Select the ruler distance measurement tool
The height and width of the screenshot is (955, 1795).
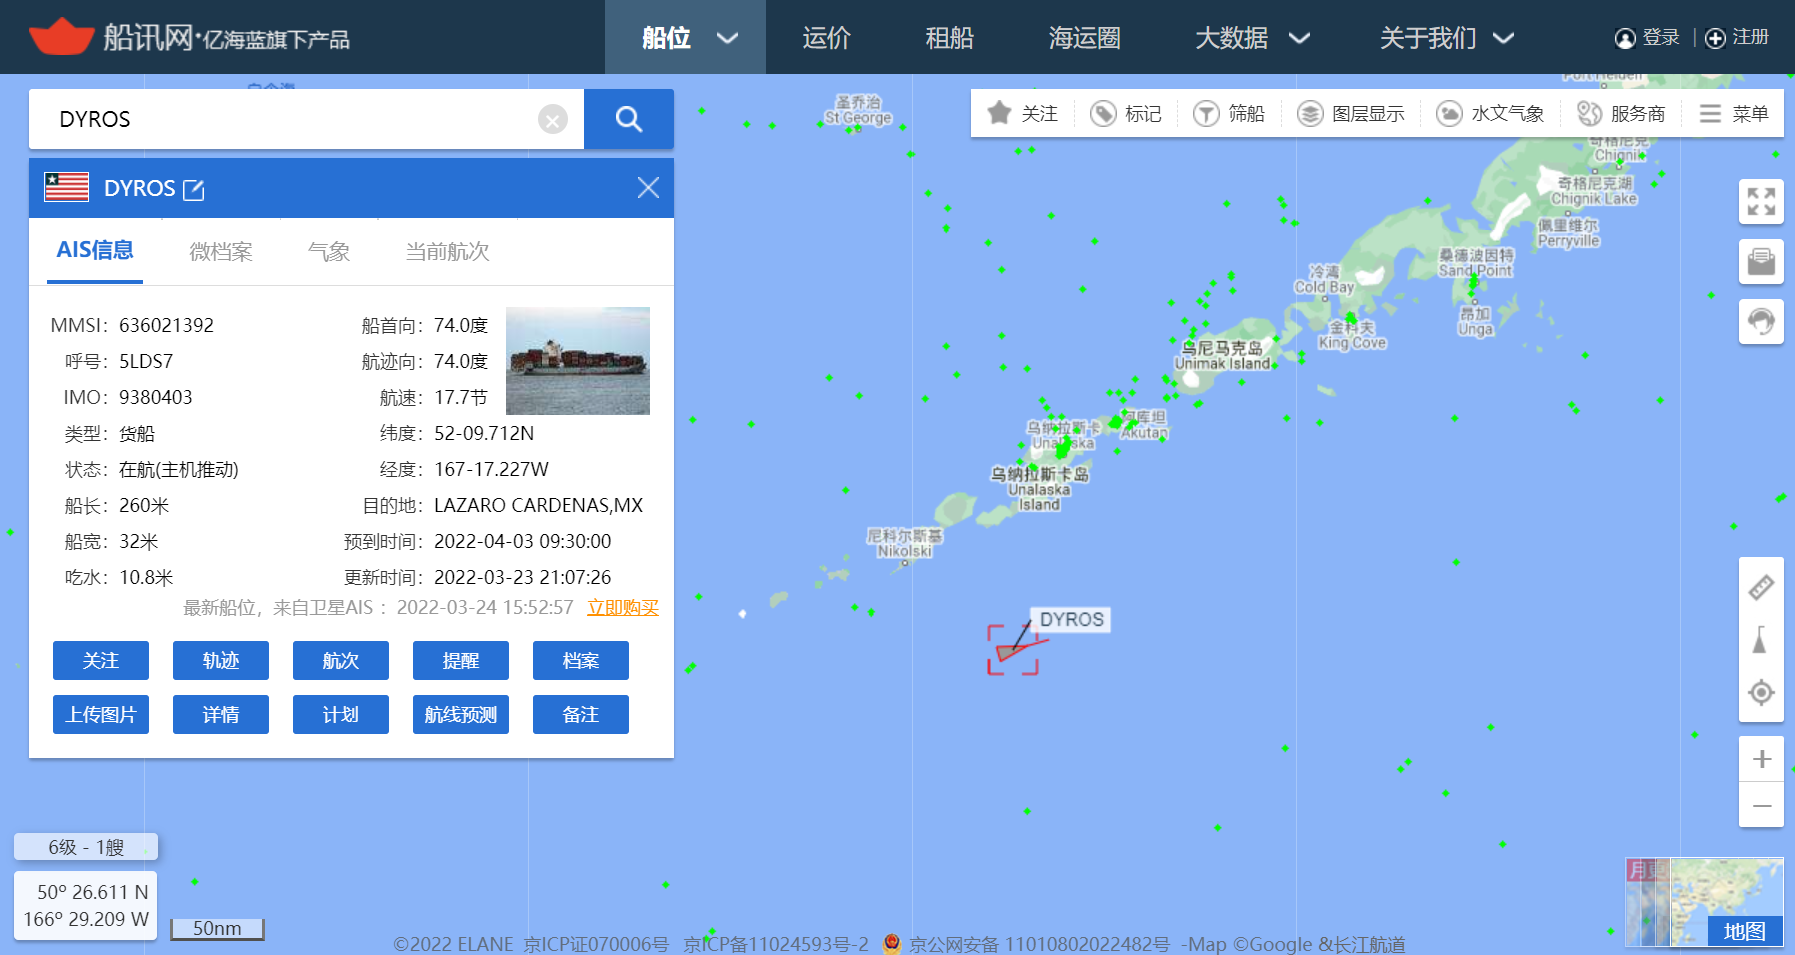coord(1761,587)
